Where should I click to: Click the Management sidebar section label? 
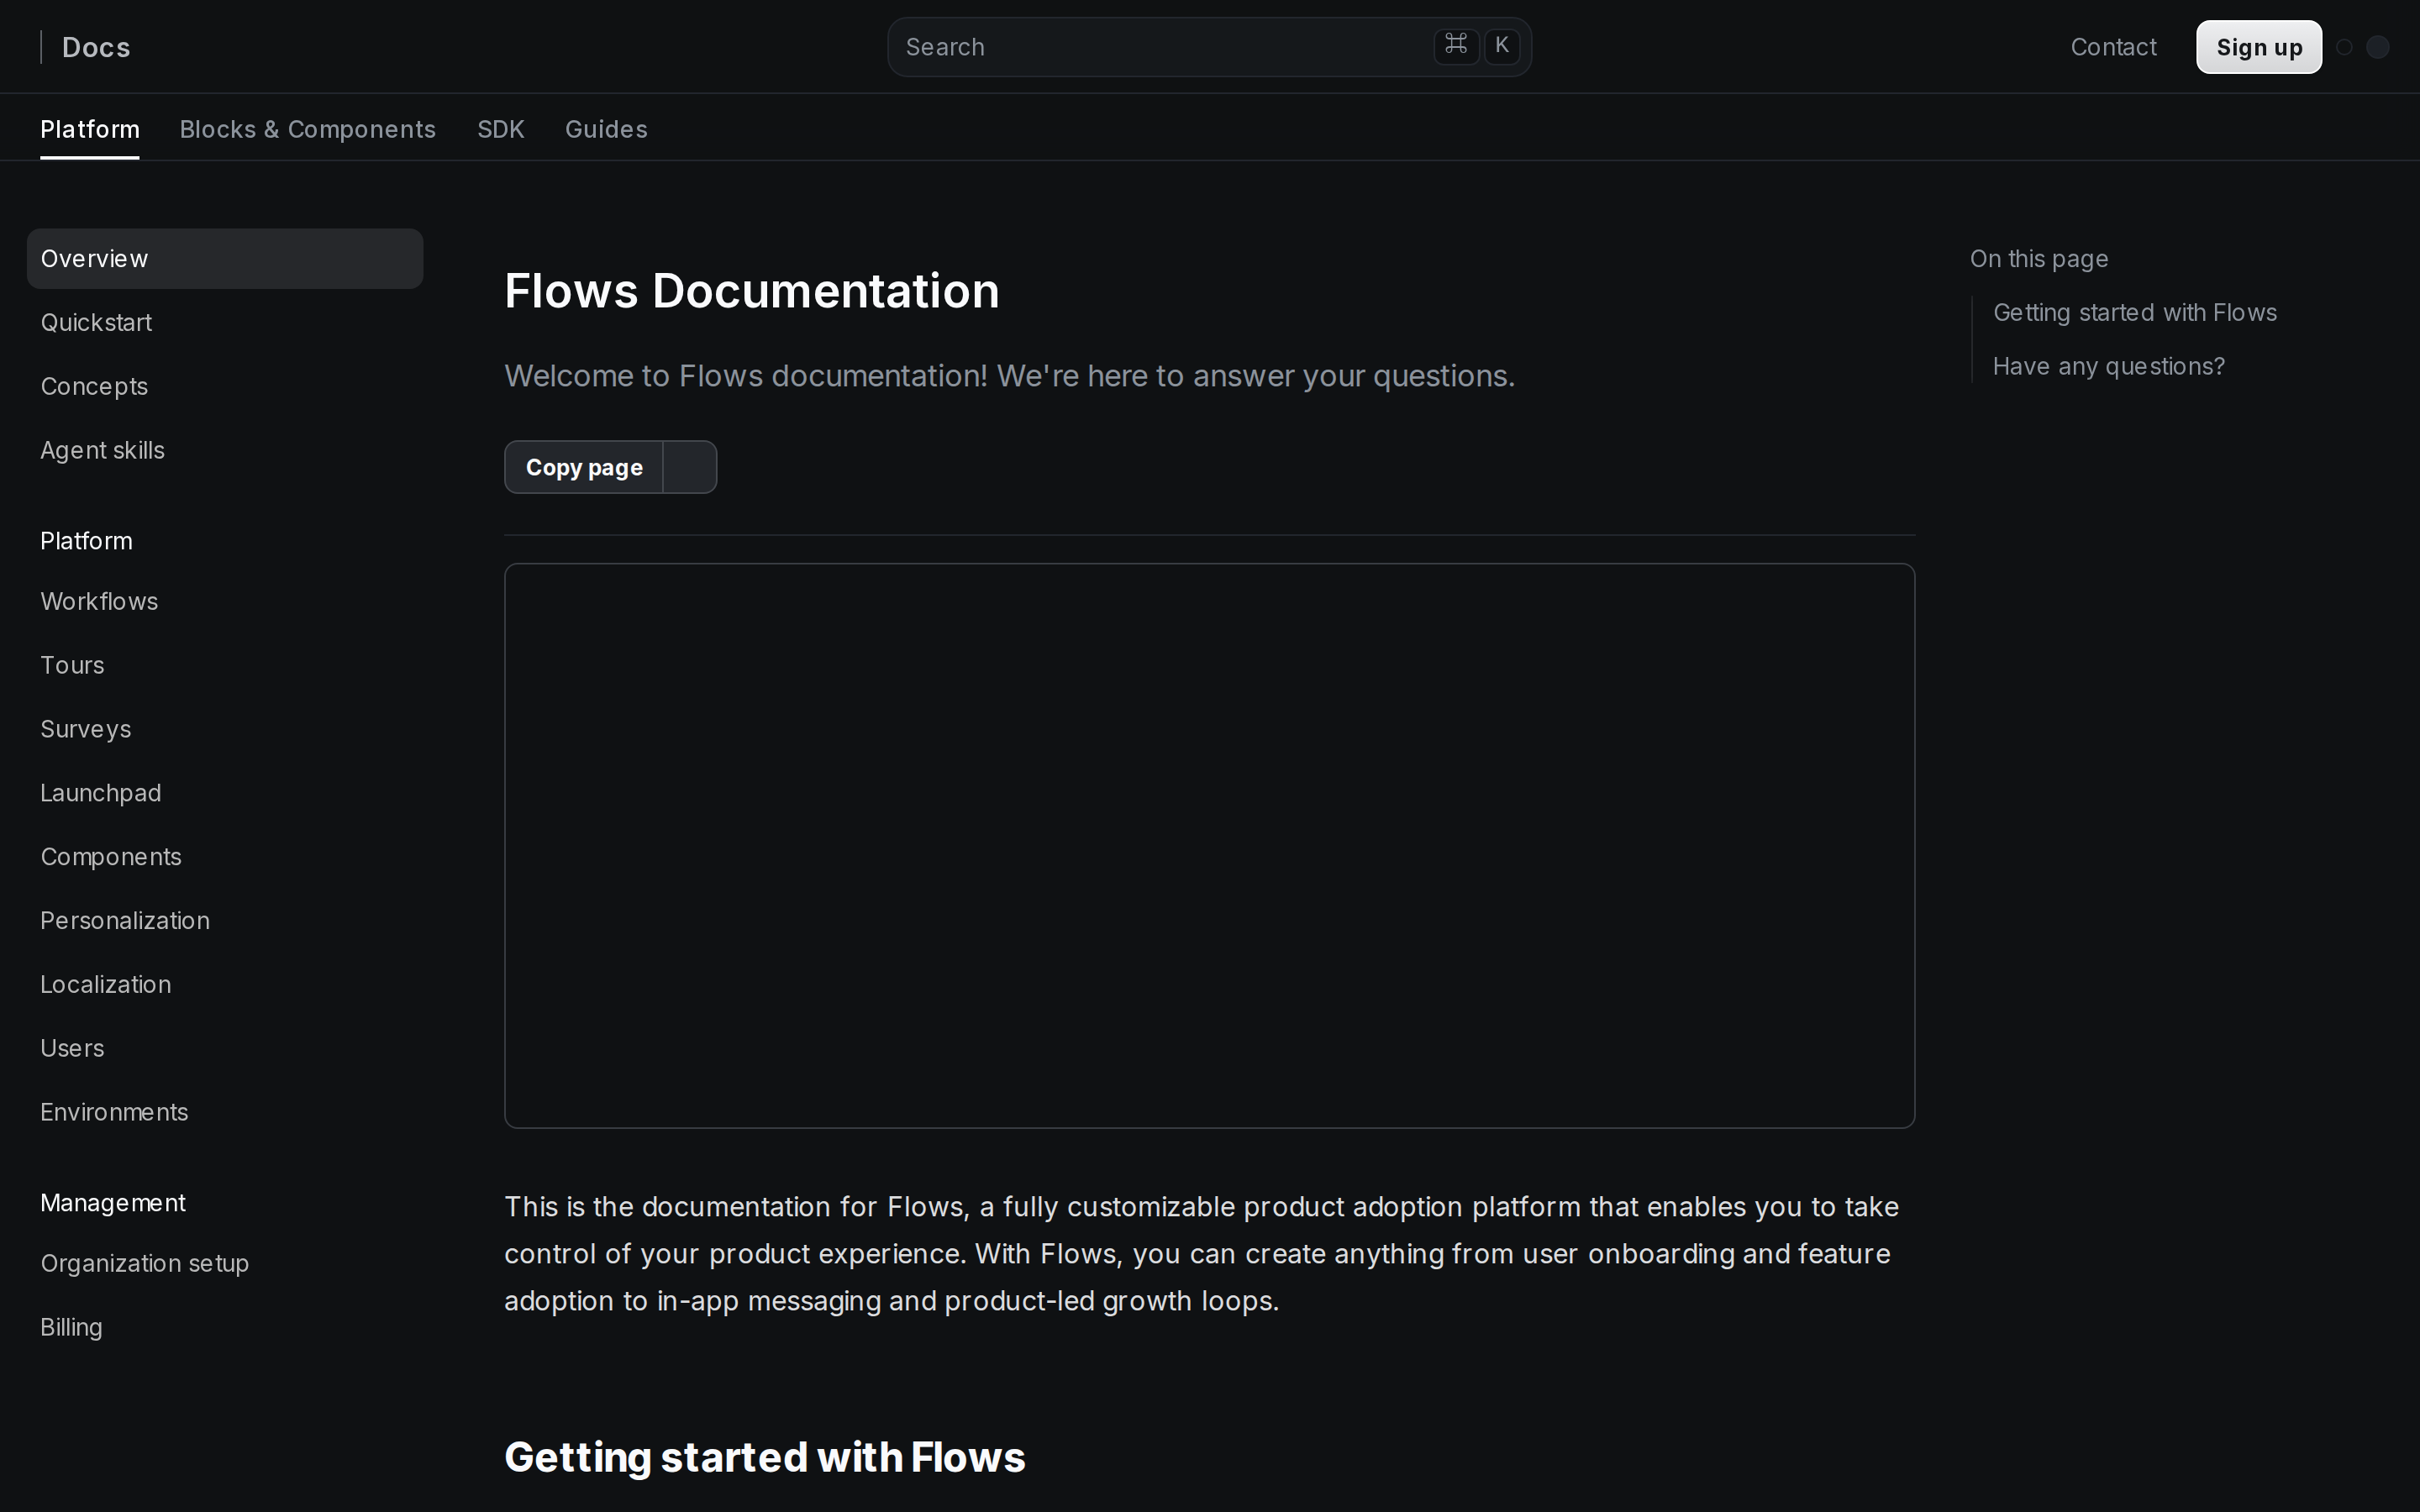point(113,1203)
